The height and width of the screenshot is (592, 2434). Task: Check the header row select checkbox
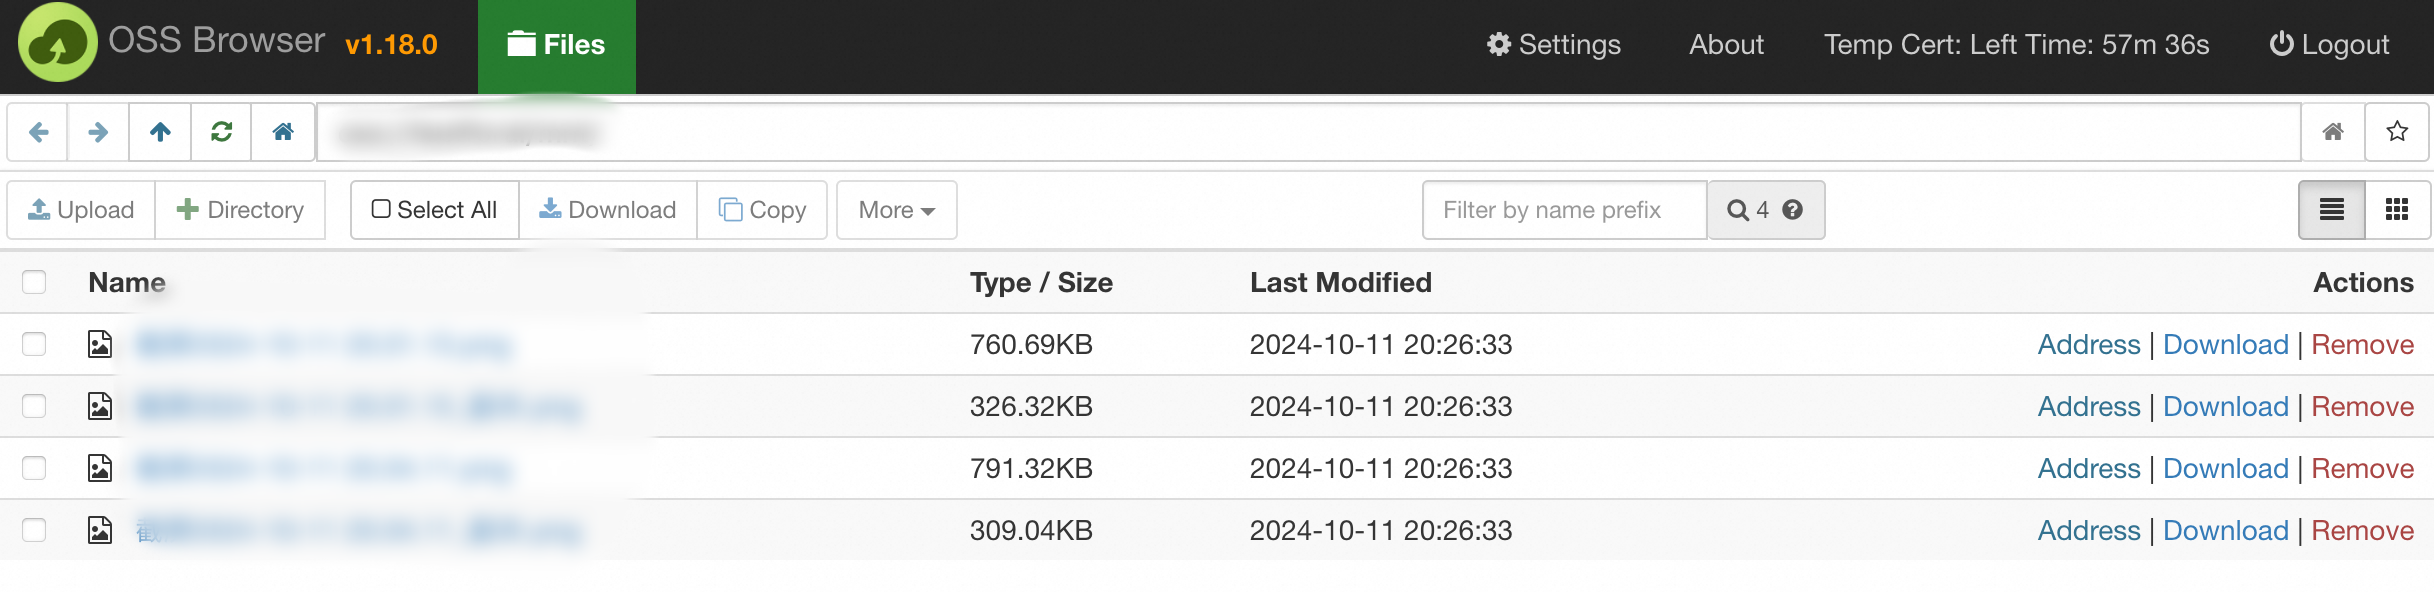[x=34, y=282]
